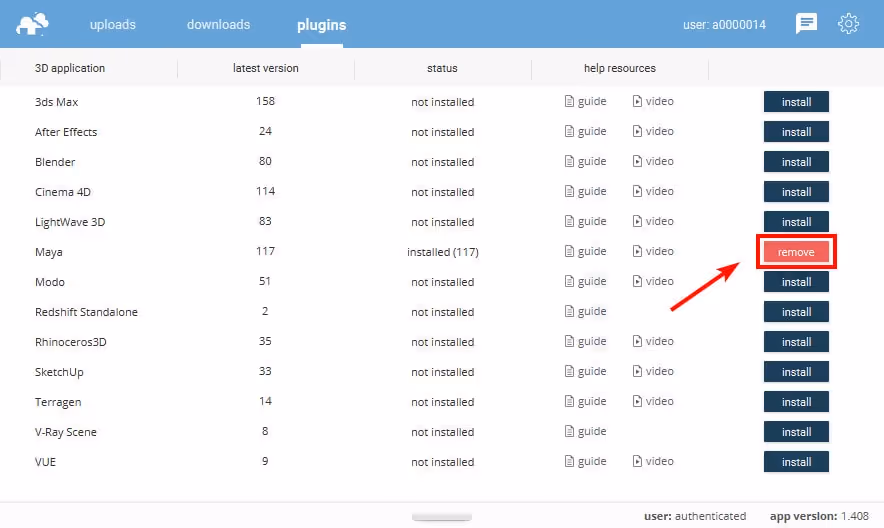Watch the Rhinoceros3D video
This screenshot has height=528, width=884.
(x=653, y=341)
